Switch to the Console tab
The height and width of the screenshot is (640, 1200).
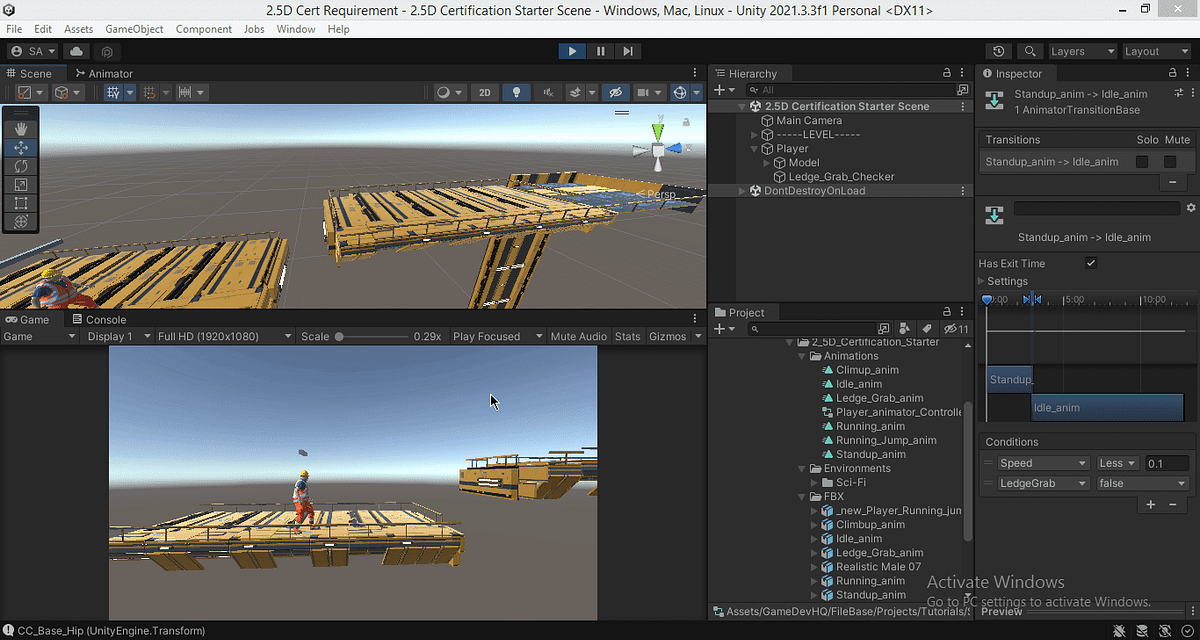click(98, 319)
